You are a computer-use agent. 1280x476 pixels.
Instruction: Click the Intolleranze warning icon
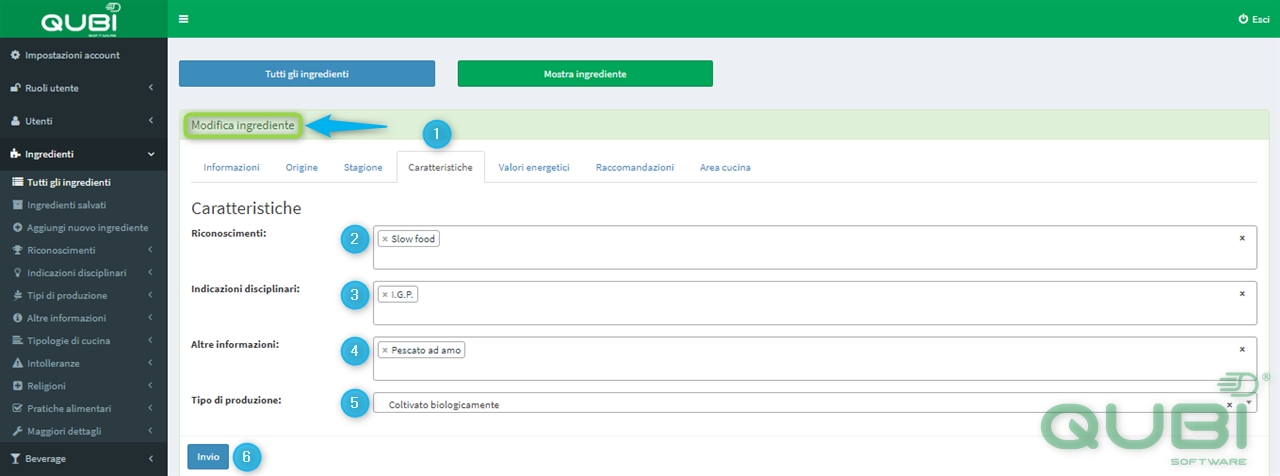pyautogui.click(x=17, y=363)
